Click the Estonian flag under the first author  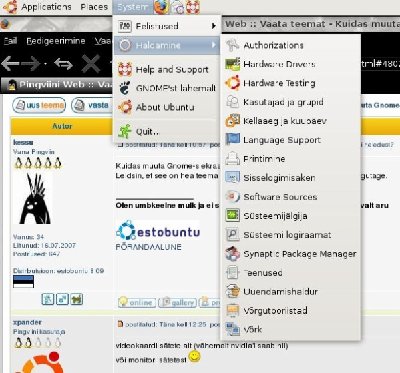(x=23, y=282)
